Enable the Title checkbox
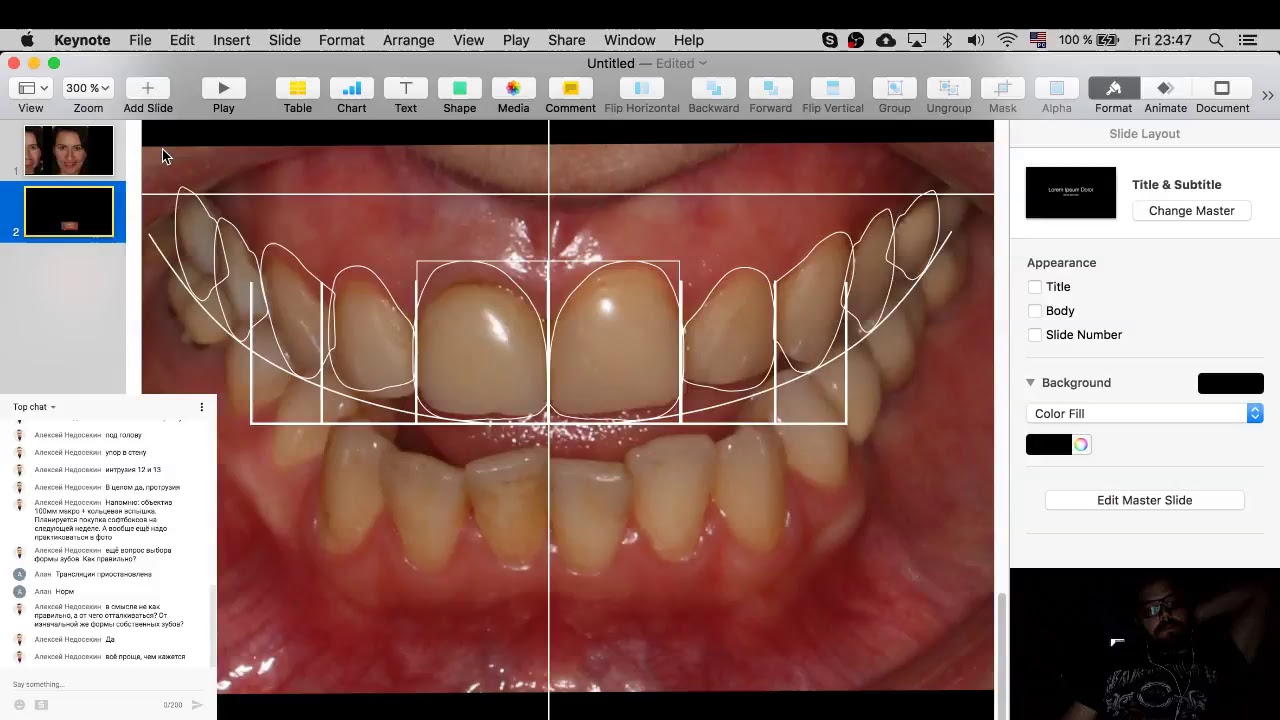1280x720 pixels. coord(1035,287)
